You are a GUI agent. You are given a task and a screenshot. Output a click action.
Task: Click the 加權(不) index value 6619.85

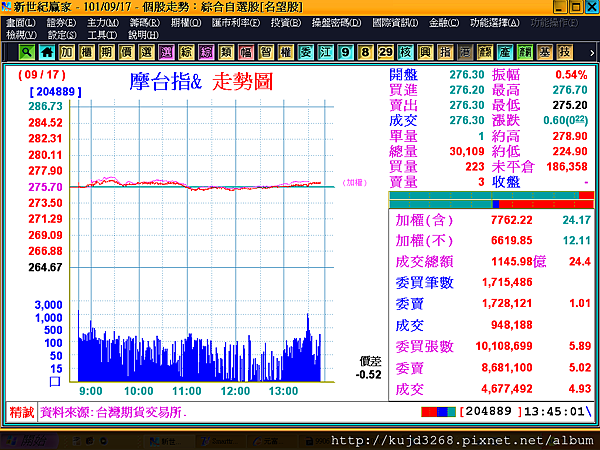tap(512, 240)
